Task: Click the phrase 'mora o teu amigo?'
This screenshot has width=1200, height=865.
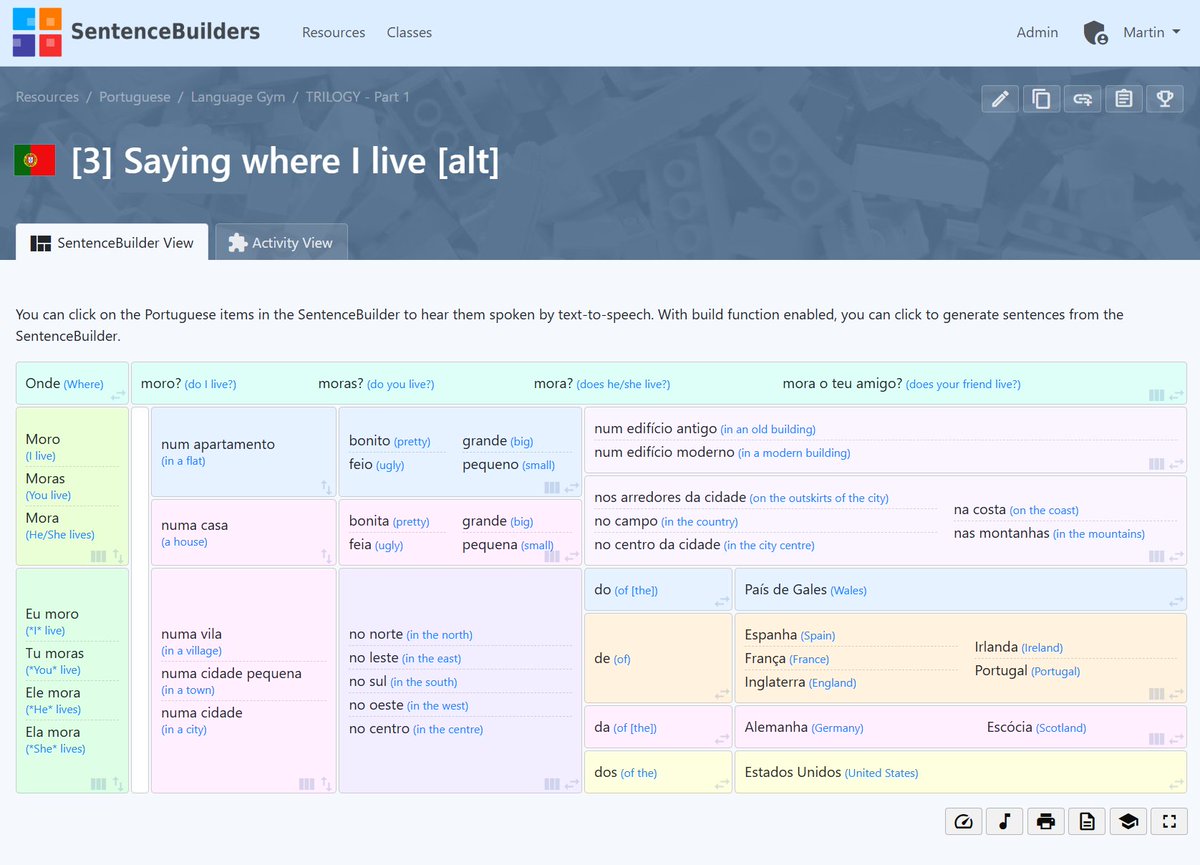Action: [842, 384]
